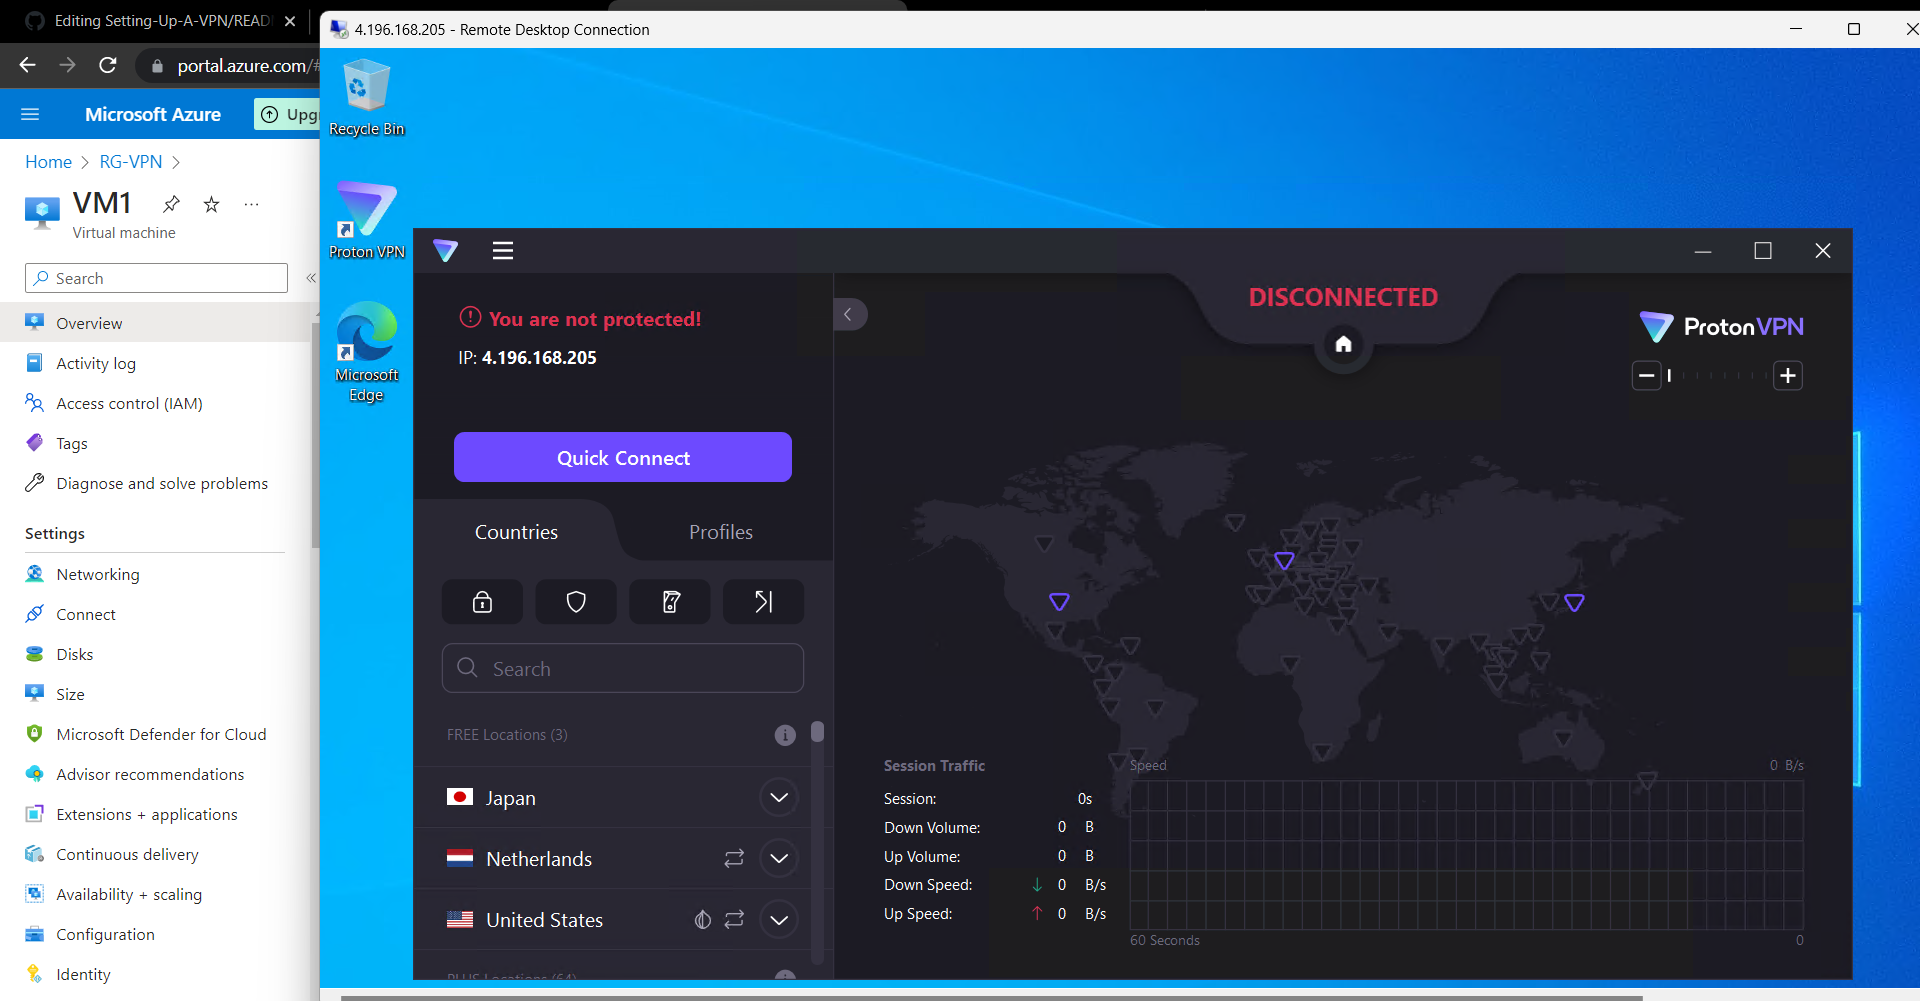Select the United States map marker
This screenshot has height=1001, width=1920.
(1059, 601)
